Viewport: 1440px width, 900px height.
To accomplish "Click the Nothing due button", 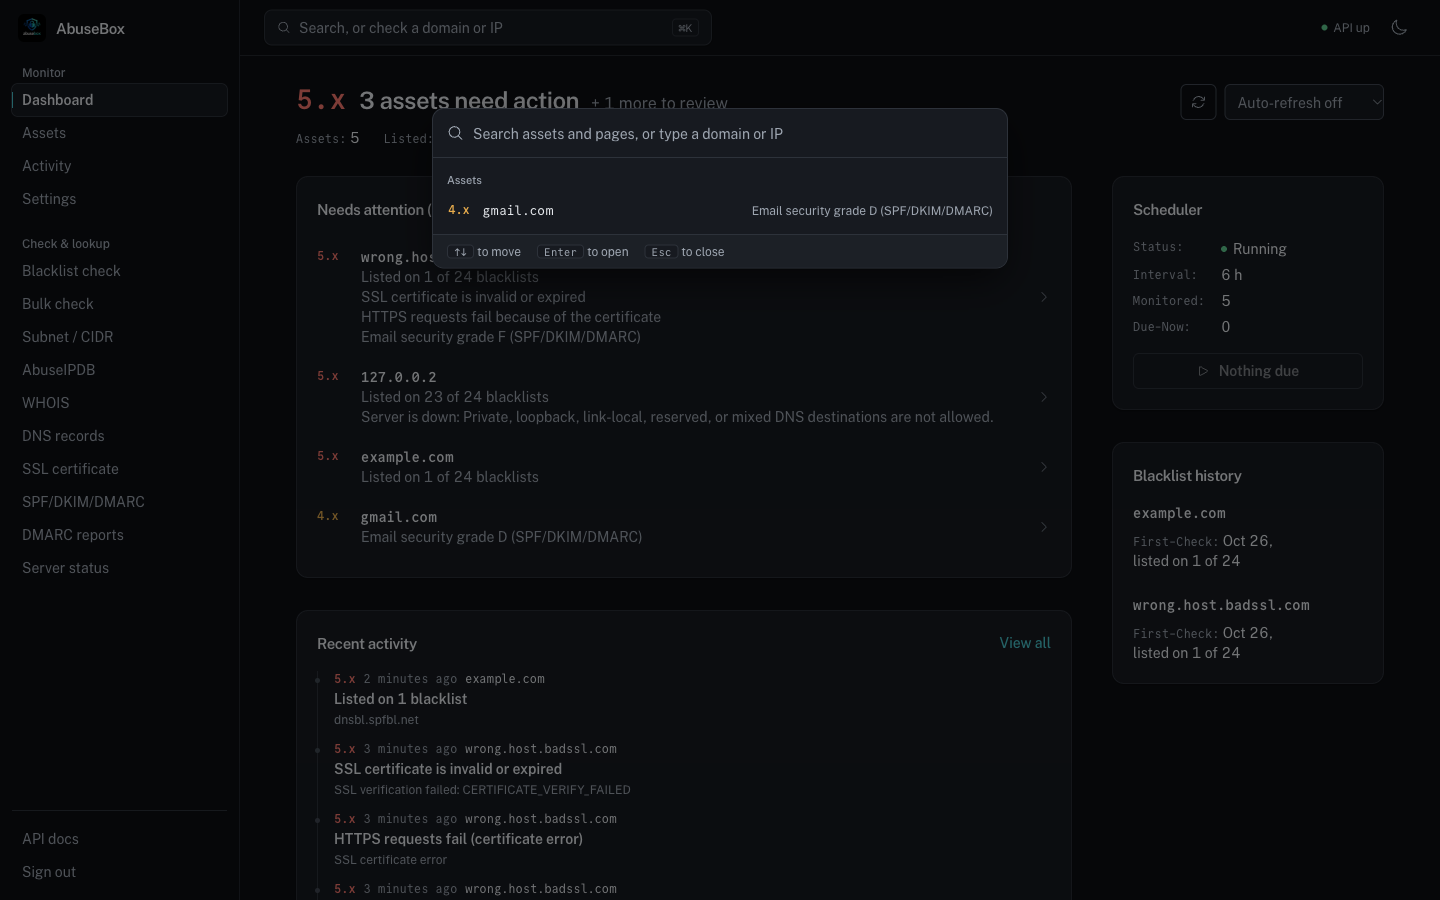I will point(1248,371).
